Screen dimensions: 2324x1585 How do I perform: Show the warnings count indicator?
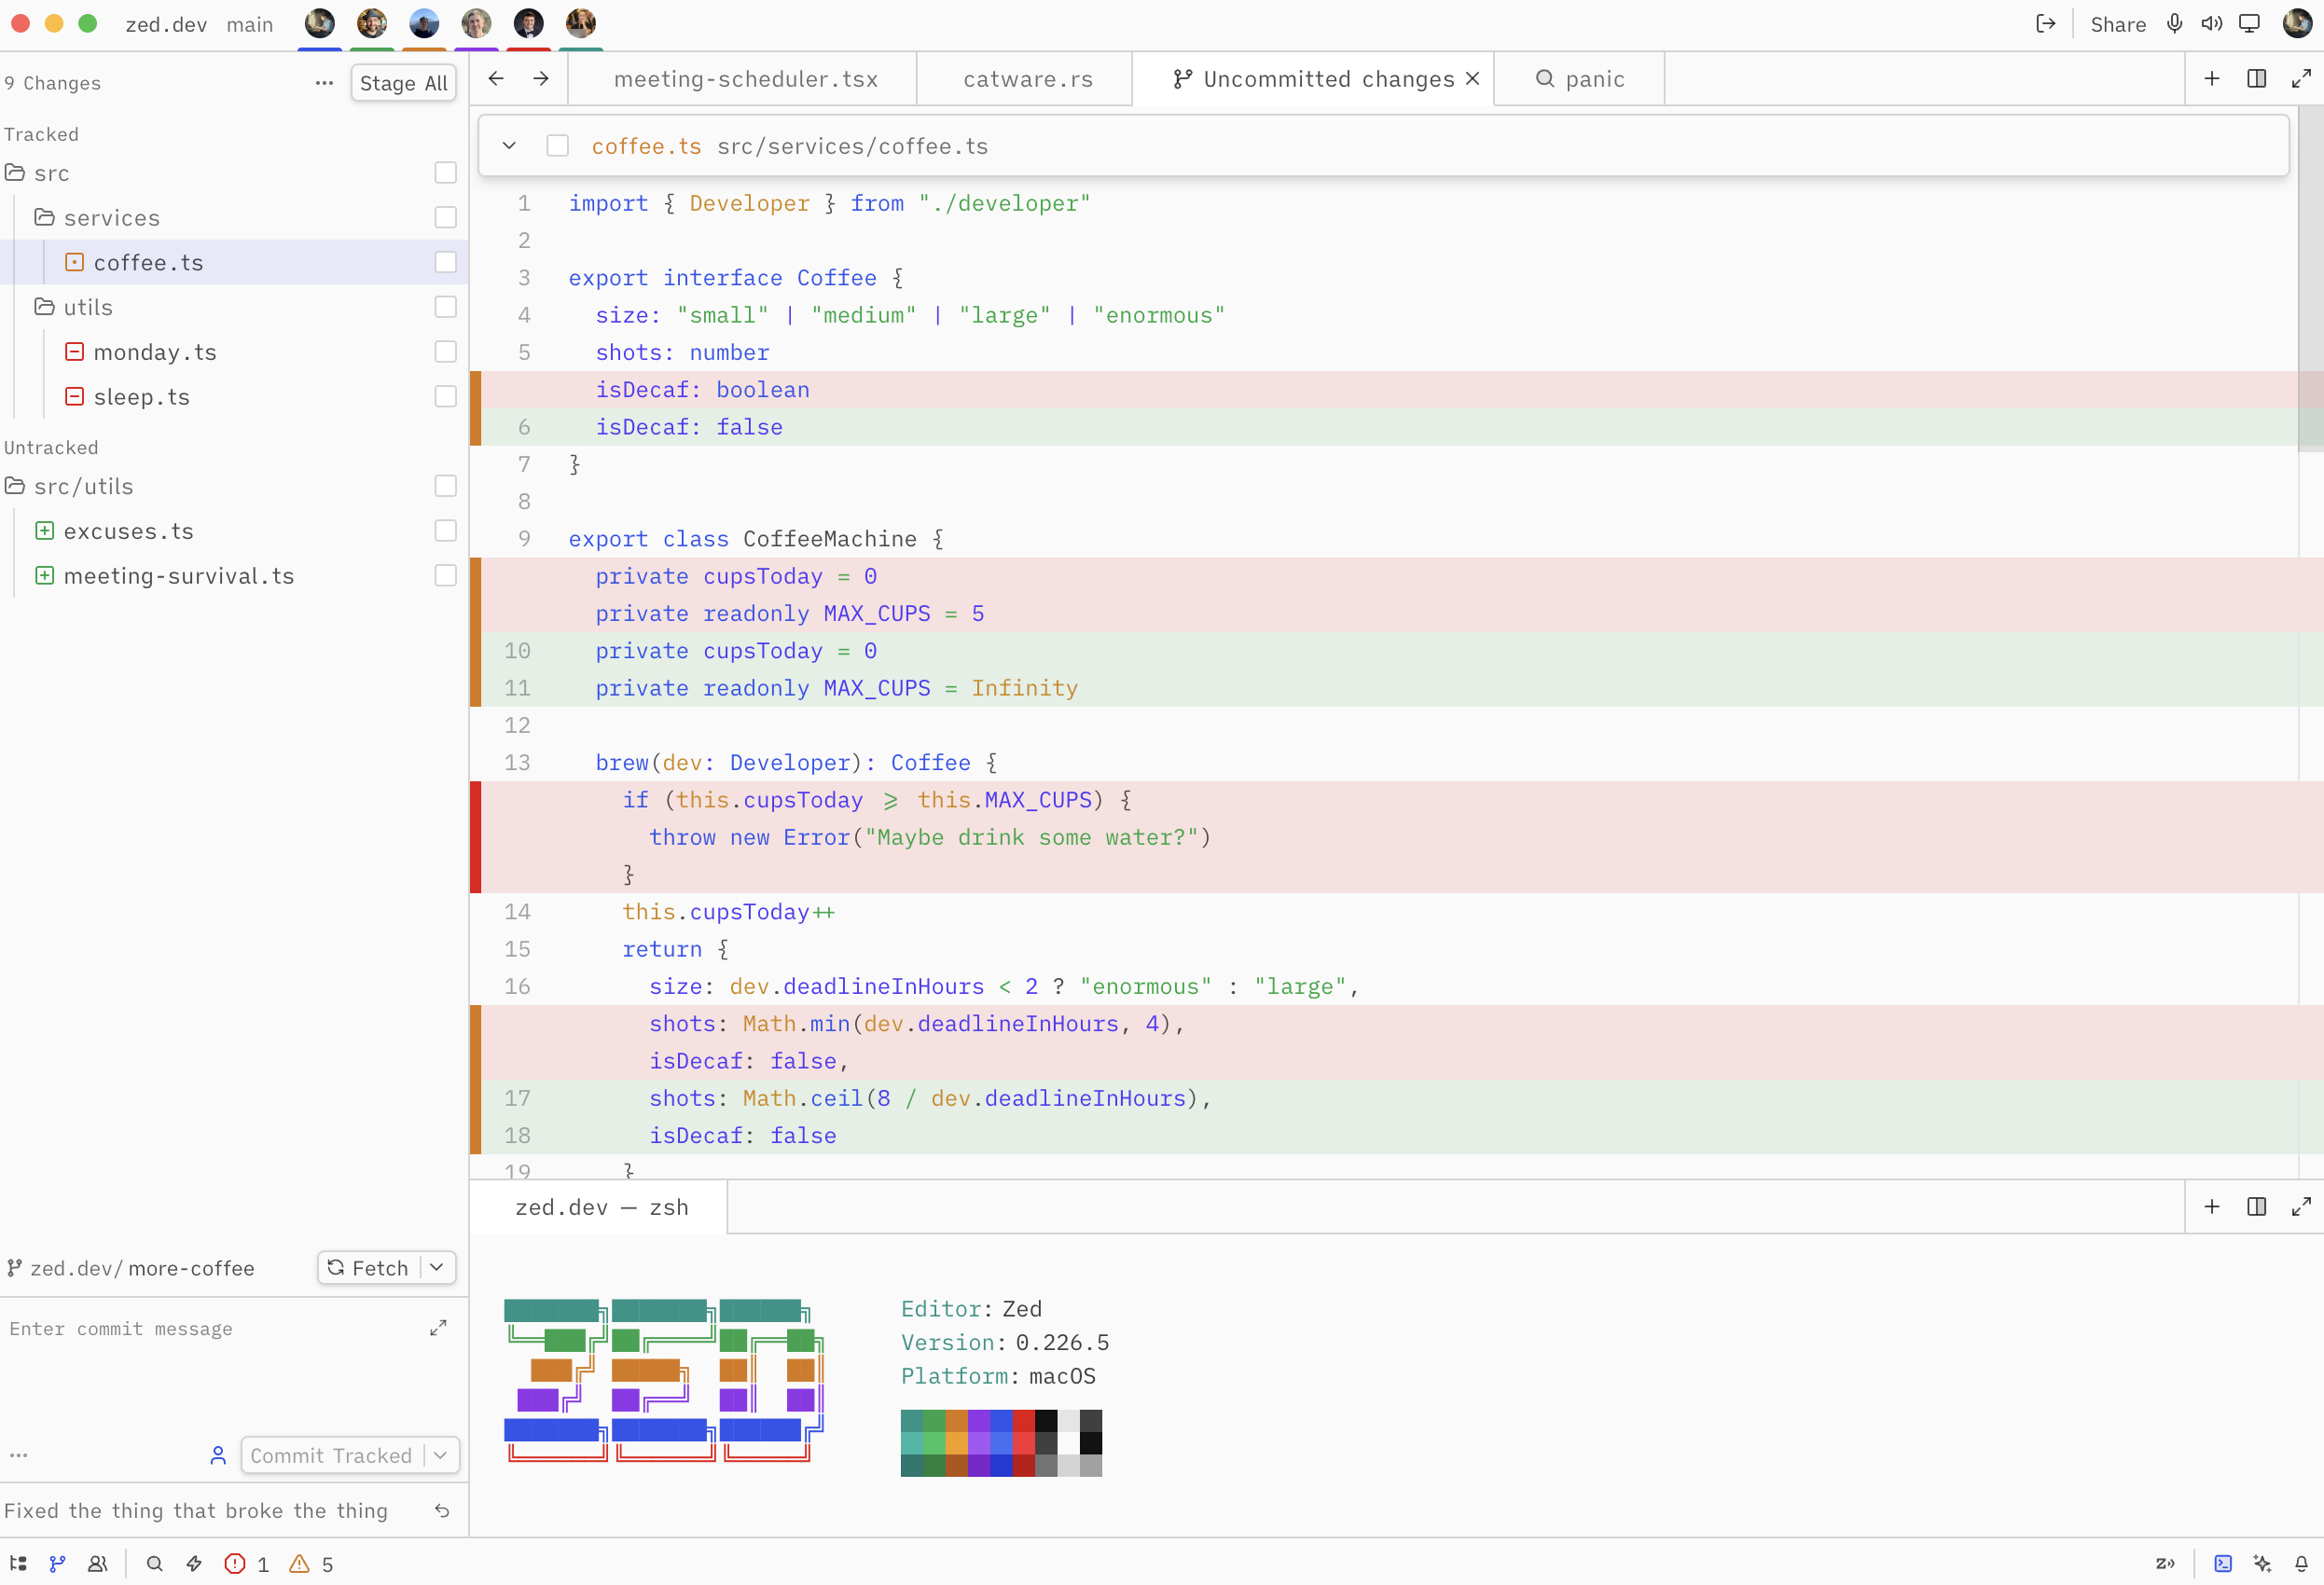pyautogui.click(x=311, y=1563)
